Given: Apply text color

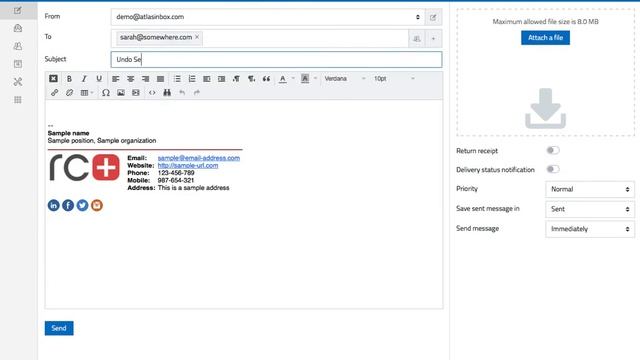Looking at the screenshot, I should point(282,78).
